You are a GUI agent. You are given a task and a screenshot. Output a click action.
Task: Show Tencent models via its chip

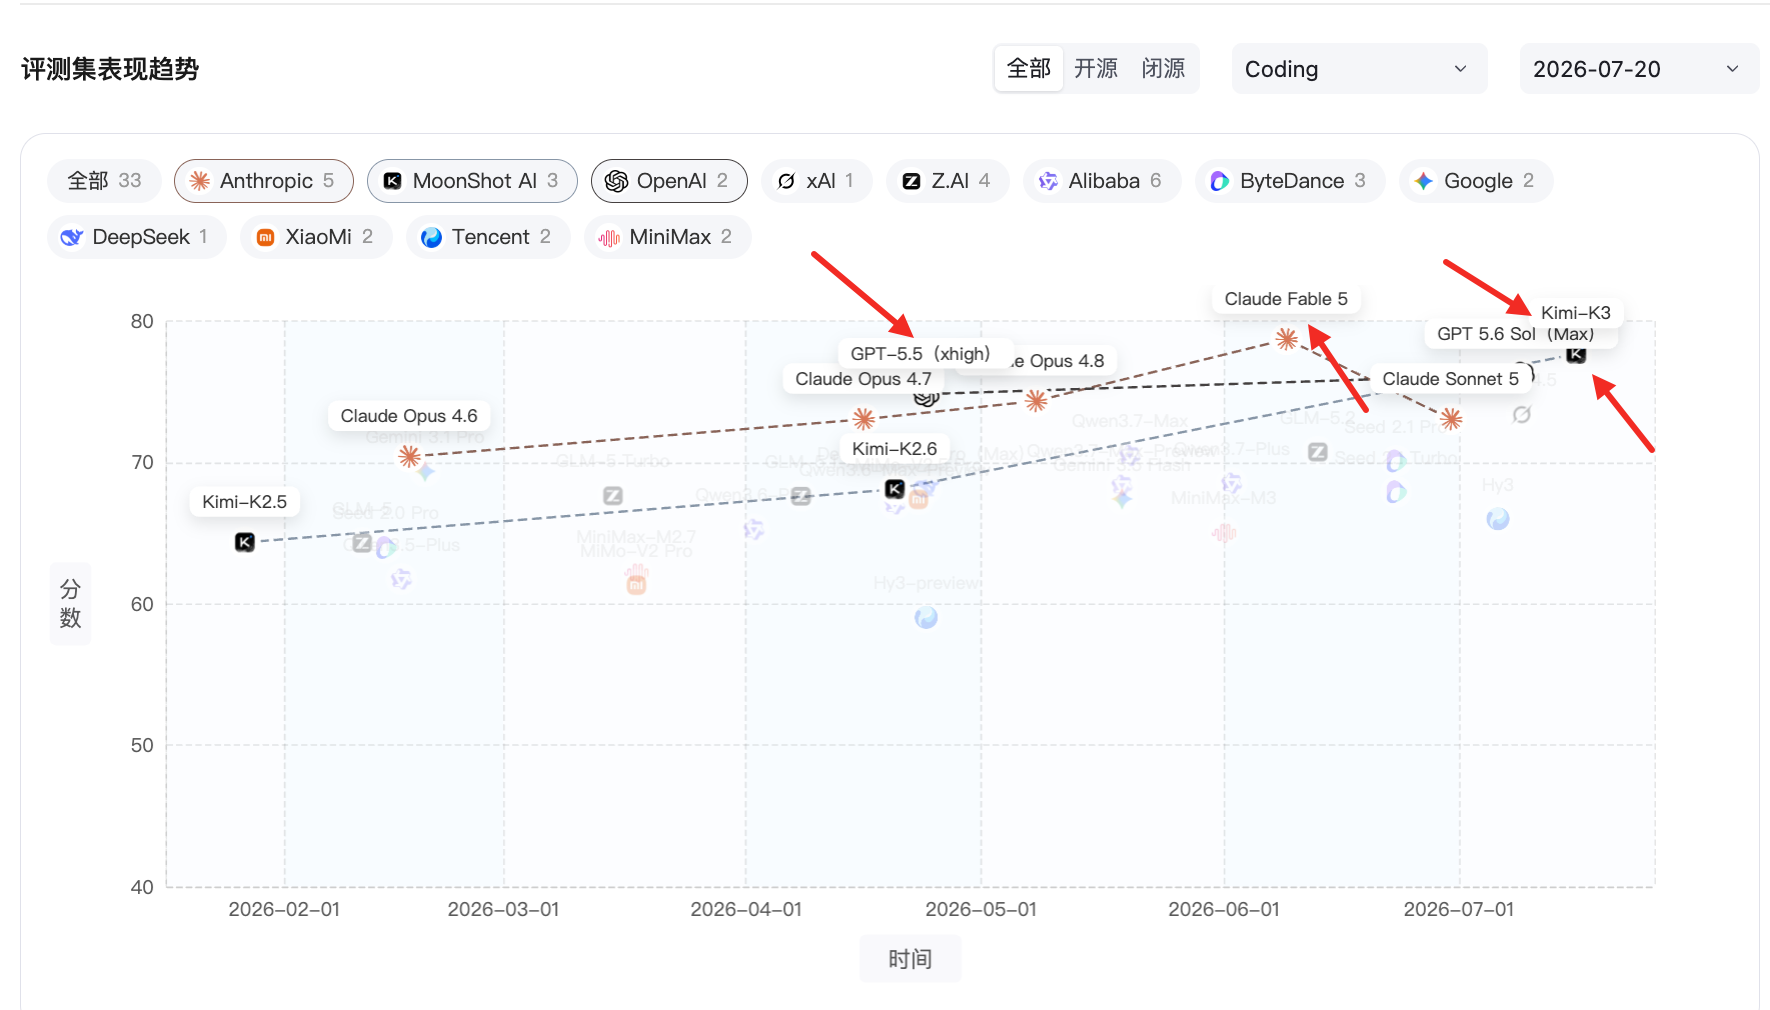pyautogui.click(x=488, y=237)
